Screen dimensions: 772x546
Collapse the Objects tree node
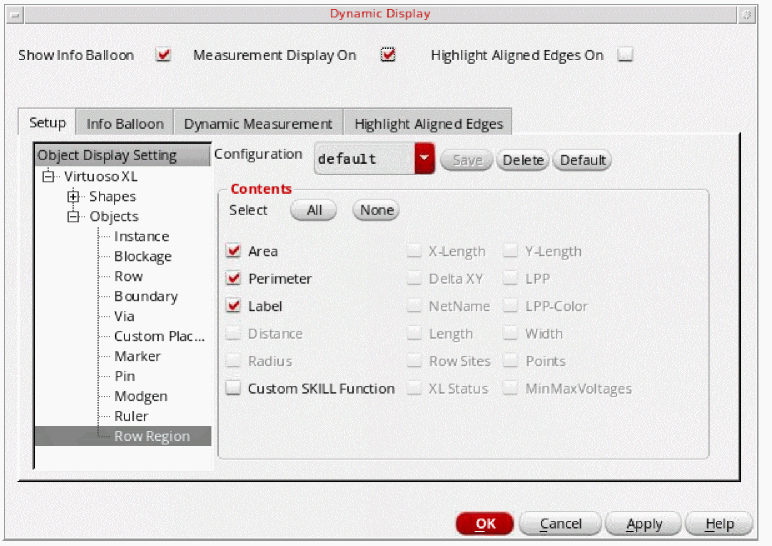pos(73,216)
